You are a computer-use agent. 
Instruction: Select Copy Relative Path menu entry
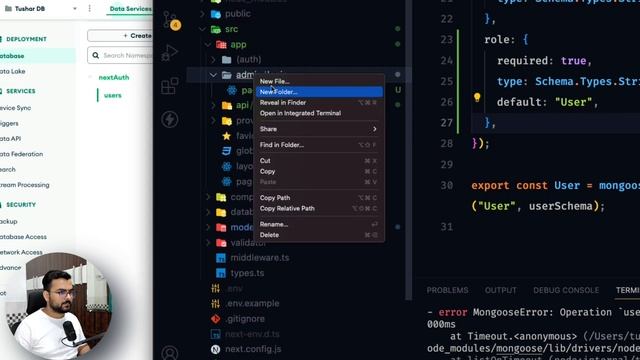point(319,208)
